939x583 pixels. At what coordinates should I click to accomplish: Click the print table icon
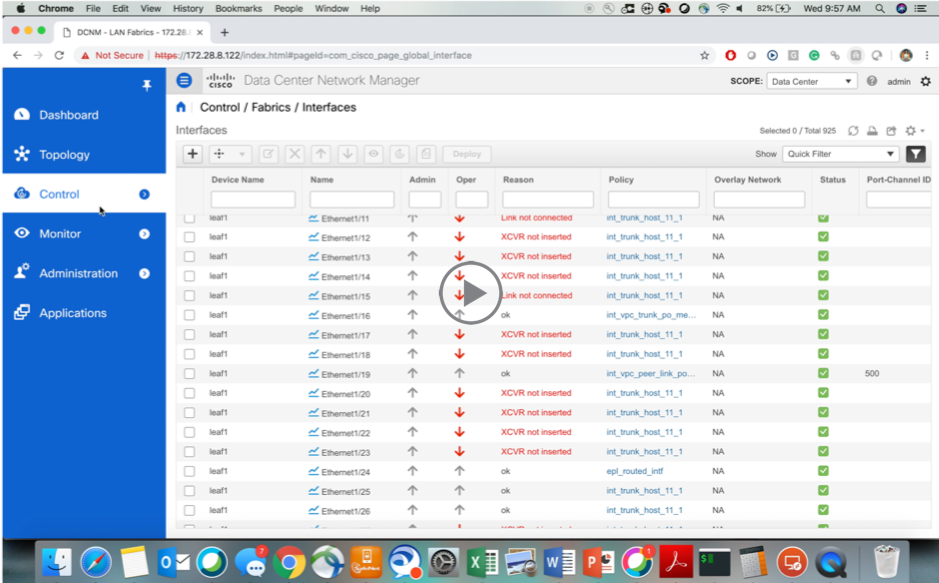[872, 131]
